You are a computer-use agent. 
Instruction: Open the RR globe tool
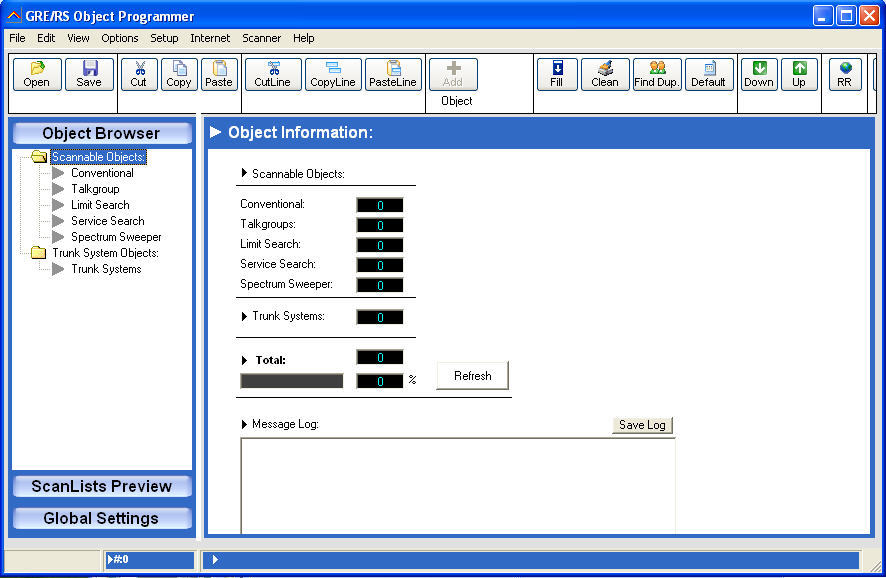(x=845, y=74)
